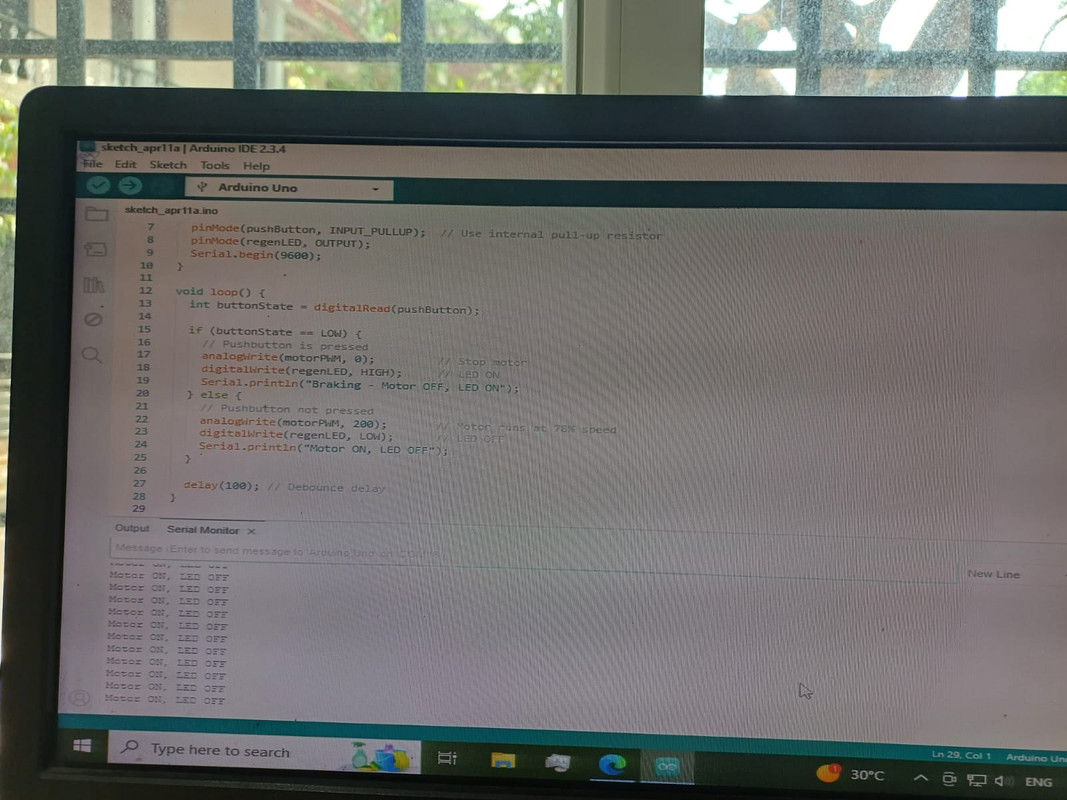Open the Search sidebar magnifier icon
The height and width of the screenshot is (800, 1067).
[x=92, y=354]
